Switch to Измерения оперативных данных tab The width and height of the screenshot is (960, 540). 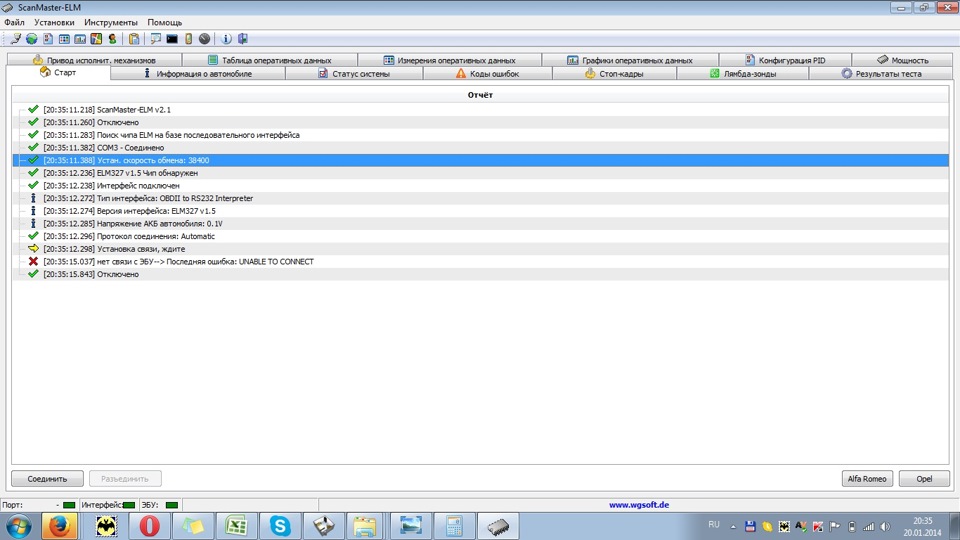(449, 60)
